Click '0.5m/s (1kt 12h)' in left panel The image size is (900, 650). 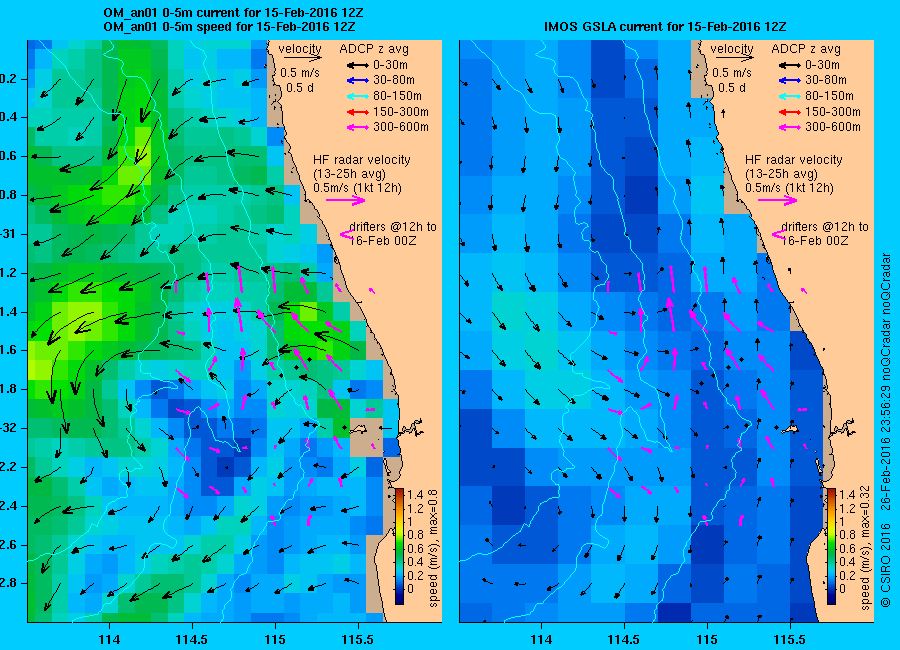358,188
